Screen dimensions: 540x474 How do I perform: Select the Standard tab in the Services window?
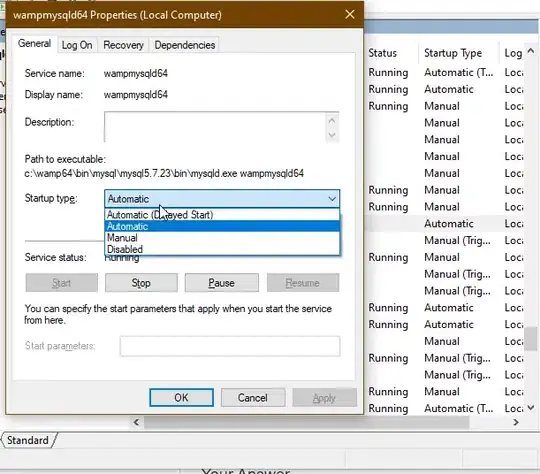tap(28, 440)
